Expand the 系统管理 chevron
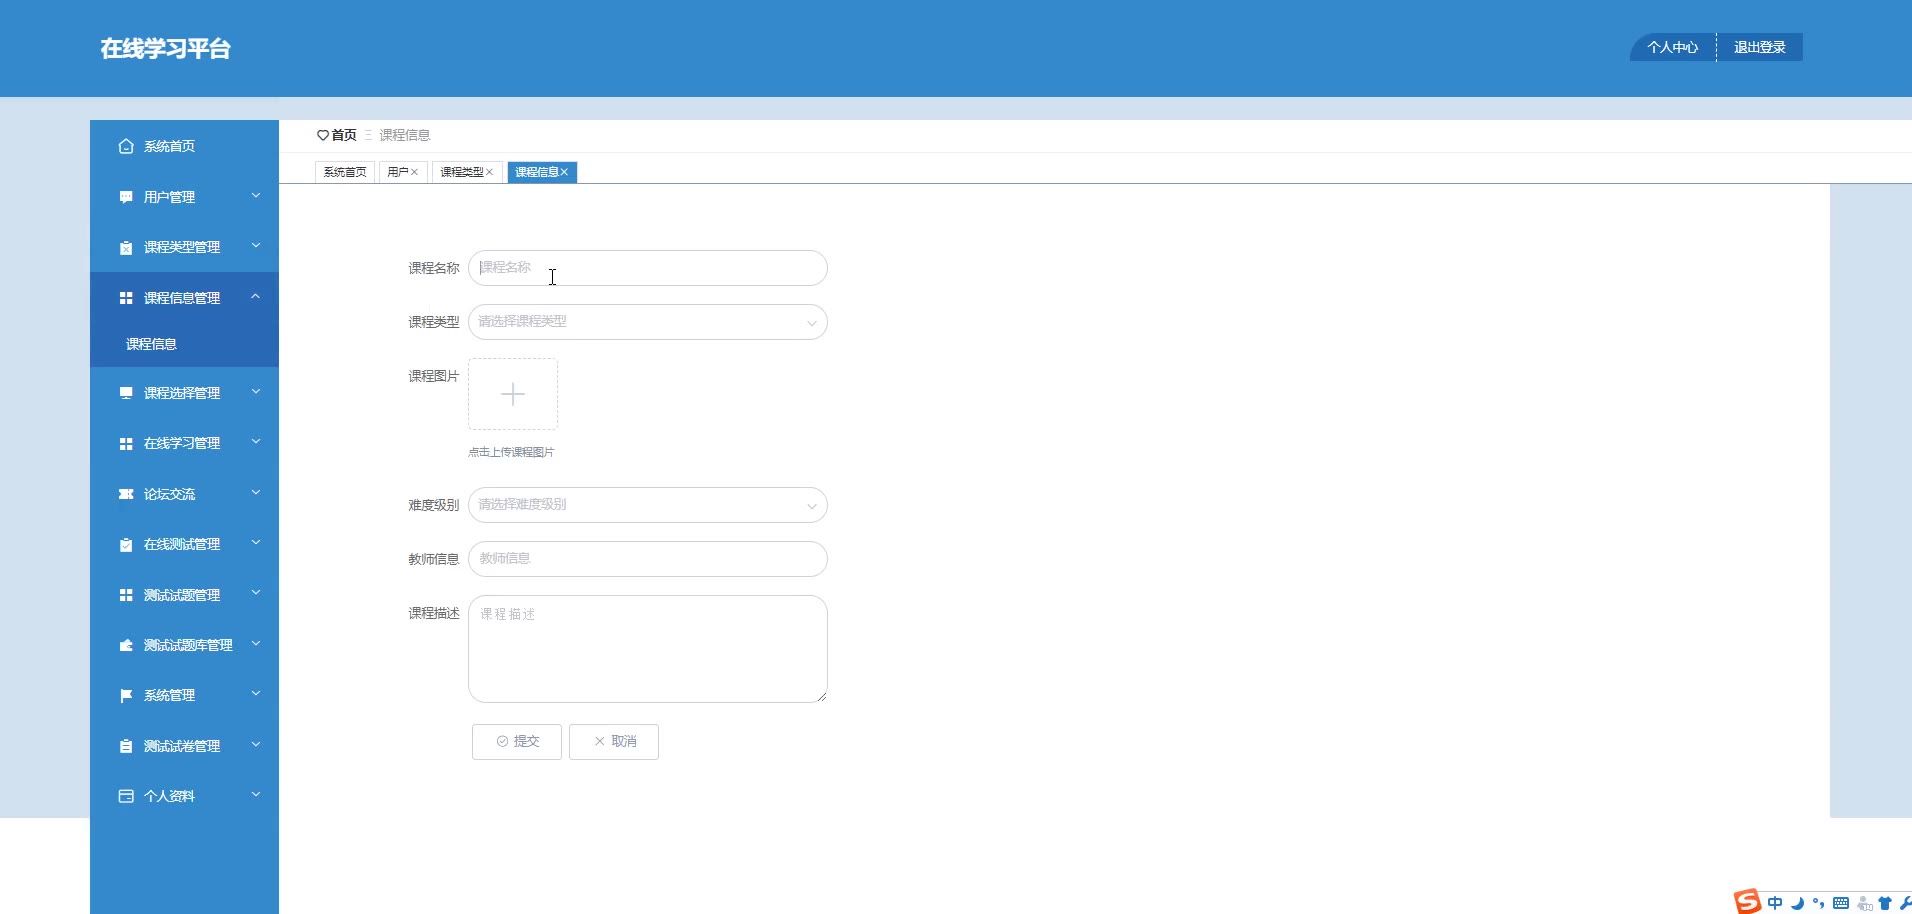Screen dimensions: 1912x914 click(256, 694)
